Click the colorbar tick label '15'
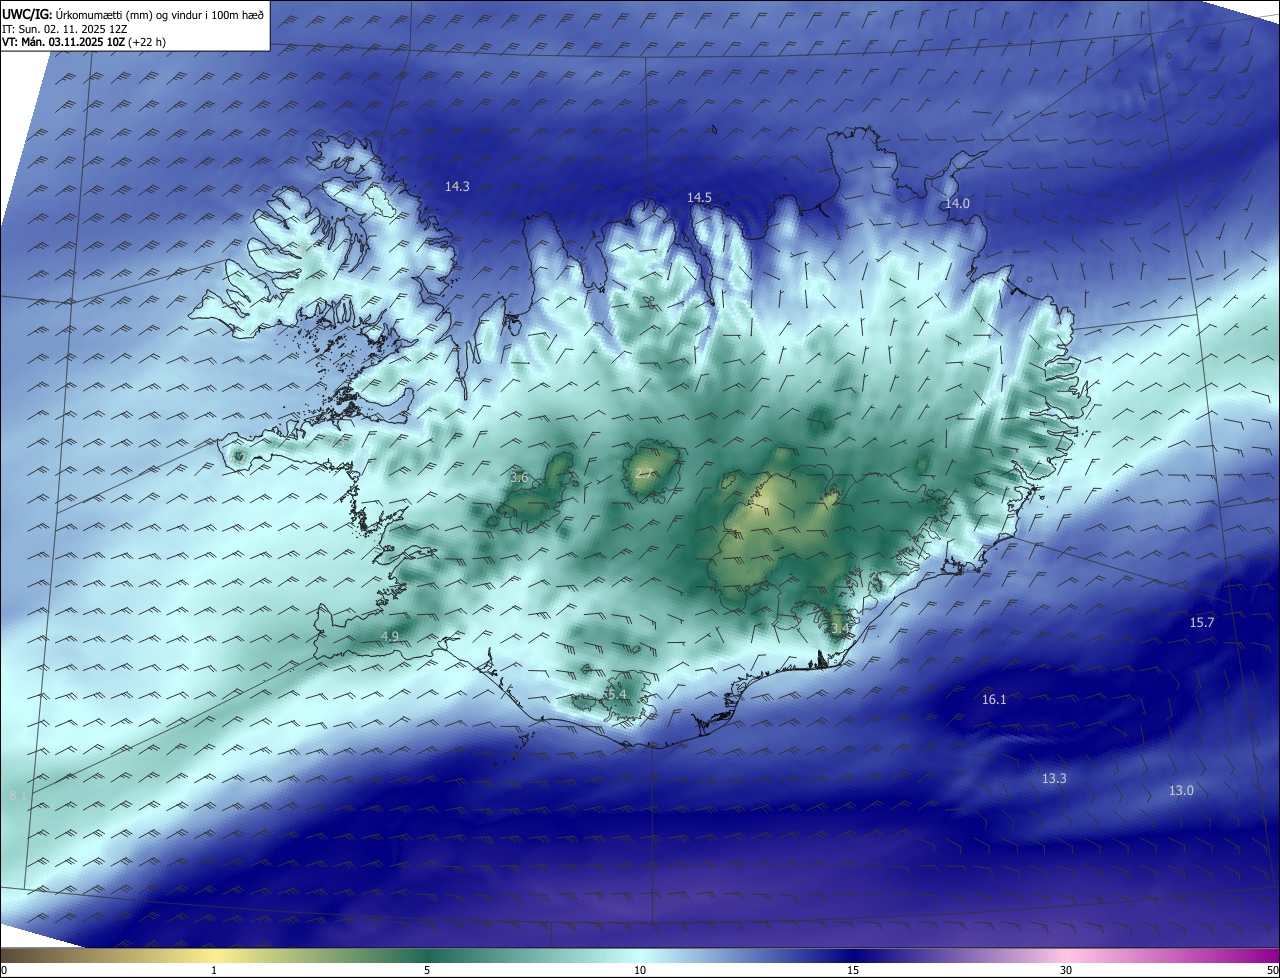The image size is (1280, 978). click(853, 970)
